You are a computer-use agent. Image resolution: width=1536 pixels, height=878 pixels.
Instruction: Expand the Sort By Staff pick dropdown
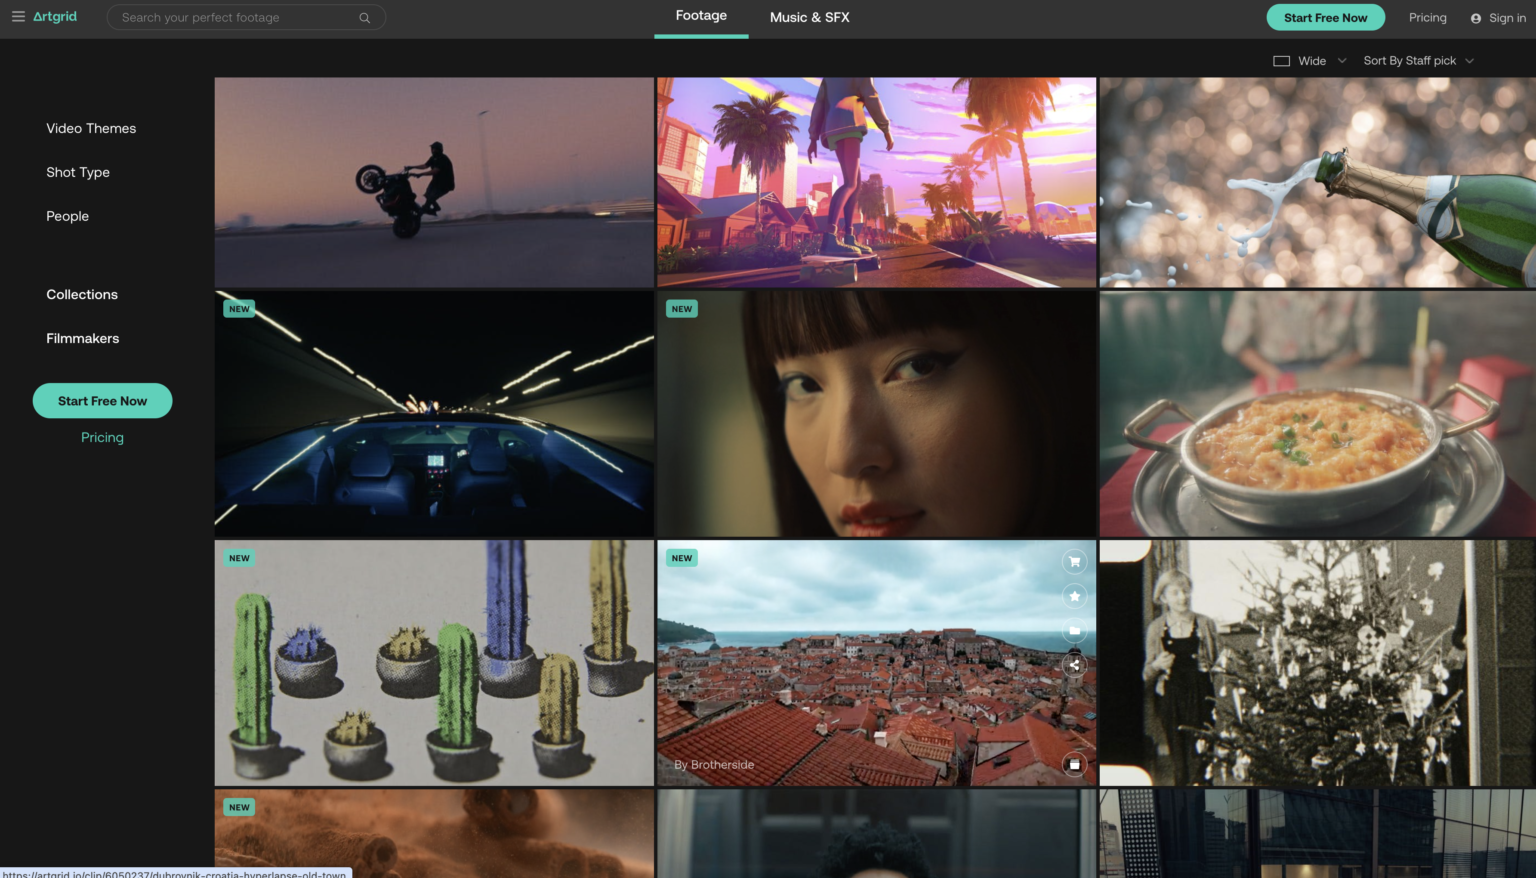click(x=1417, y=60)
